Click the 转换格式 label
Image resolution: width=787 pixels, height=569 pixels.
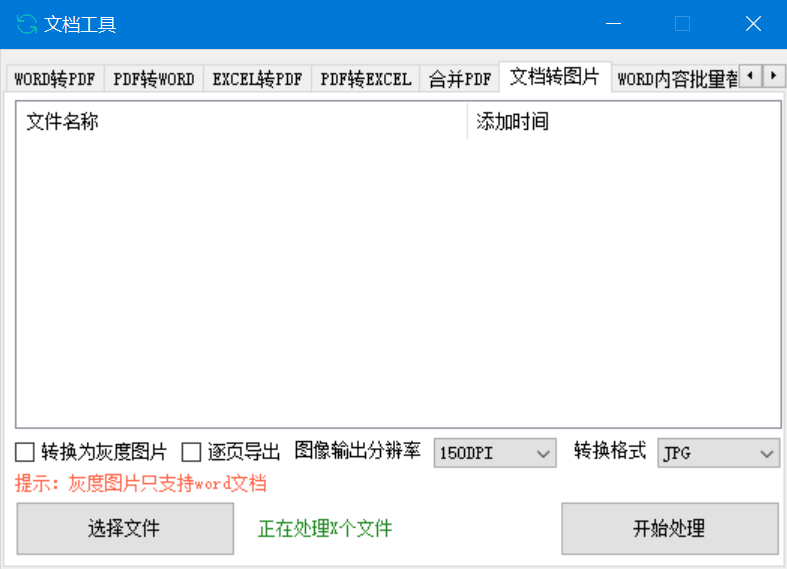(610, 451)
